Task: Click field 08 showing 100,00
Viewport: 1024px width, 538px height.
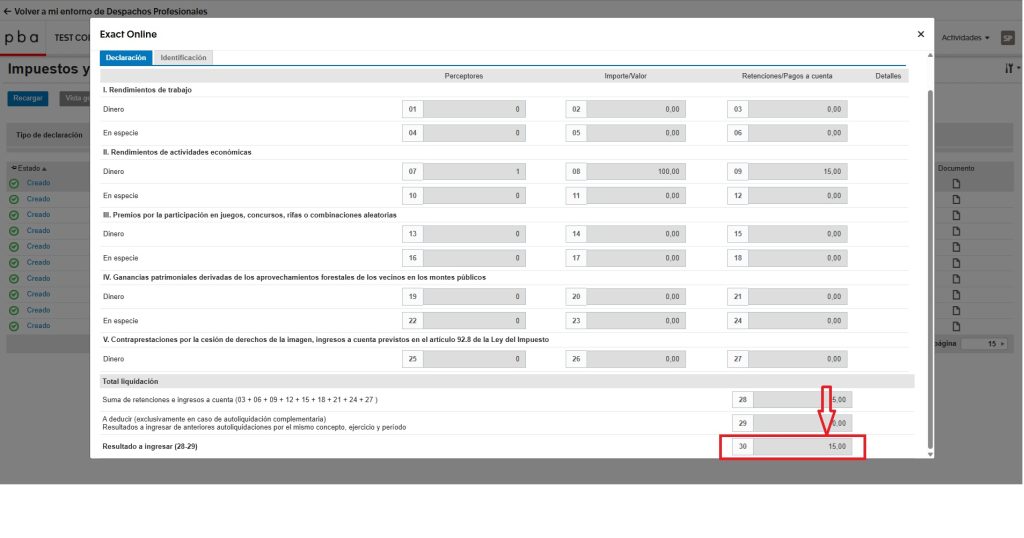Action: click(x=635, y=171)
